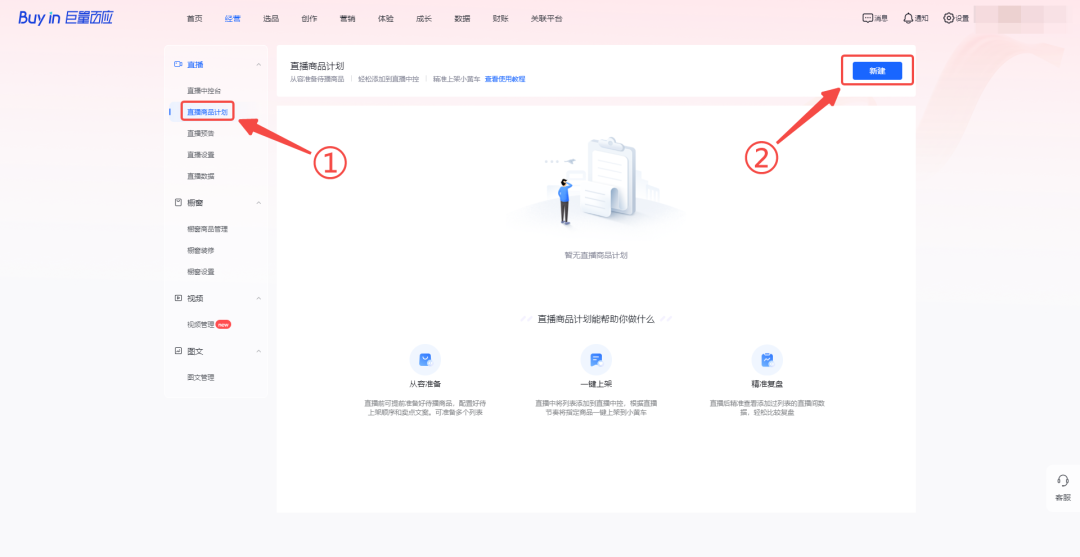Image resolution: width=1080 pixels, height=557 pixels.
Task: Open the 体验 top menu
Action: click(386, 19)
